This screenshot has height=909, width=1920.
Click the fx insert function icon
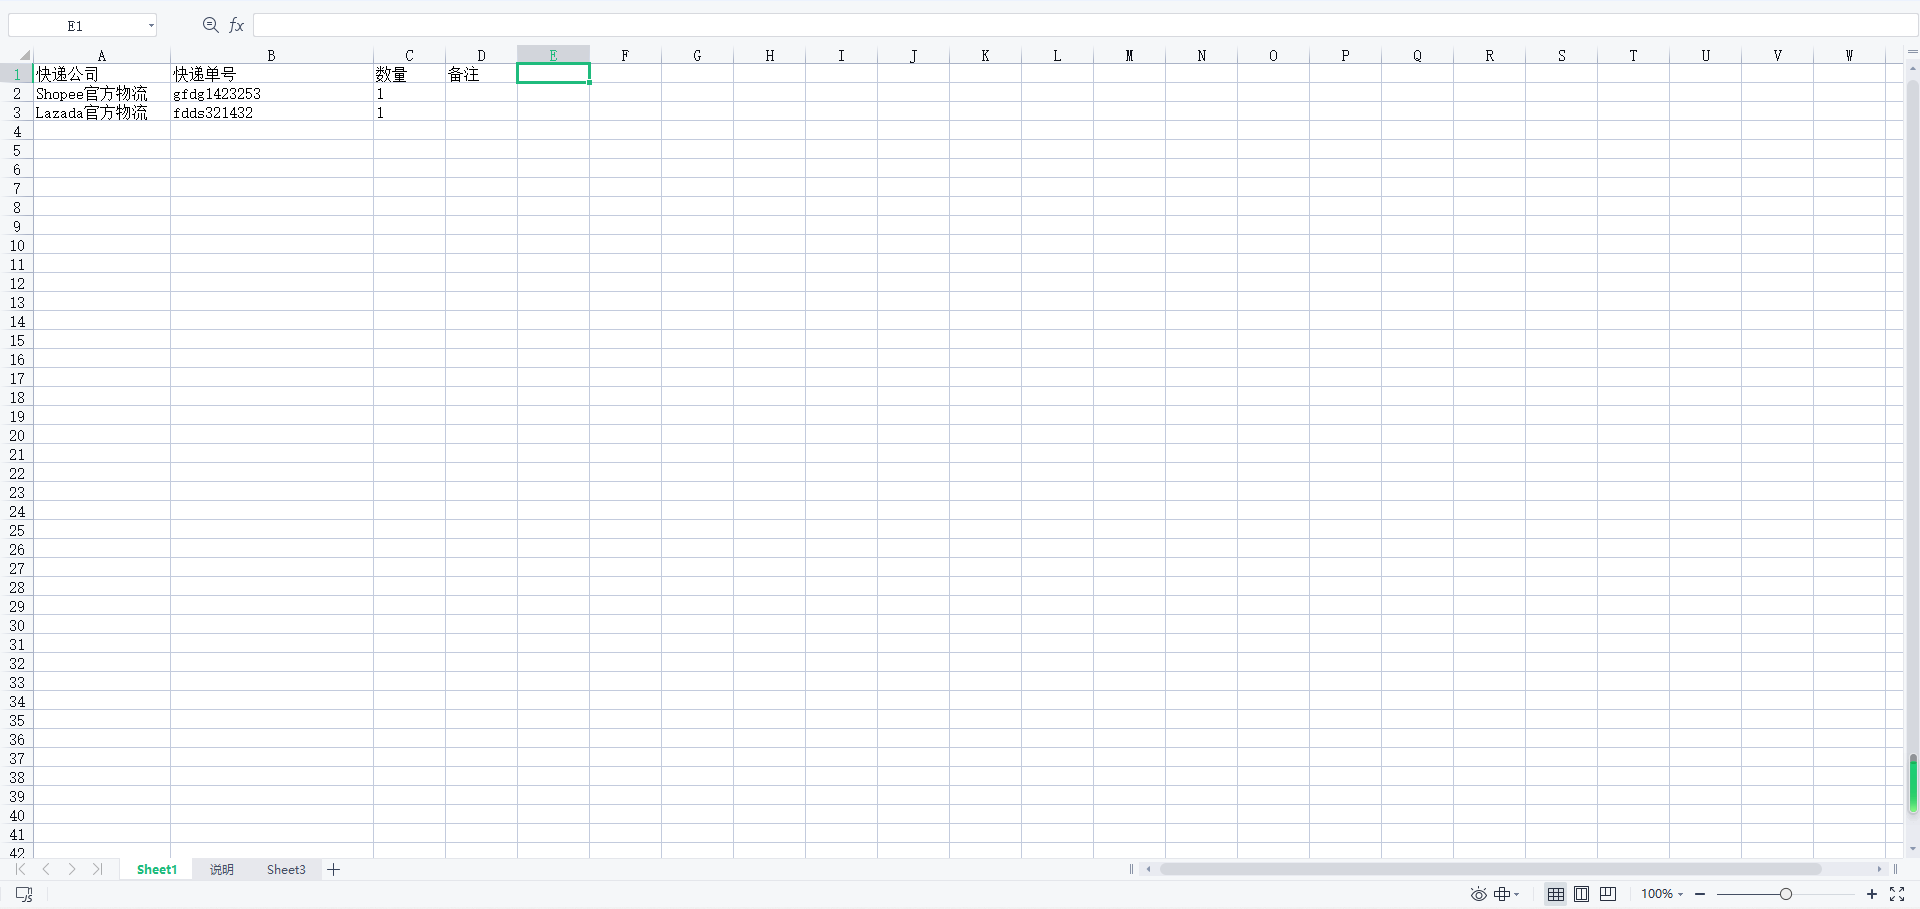237,26
